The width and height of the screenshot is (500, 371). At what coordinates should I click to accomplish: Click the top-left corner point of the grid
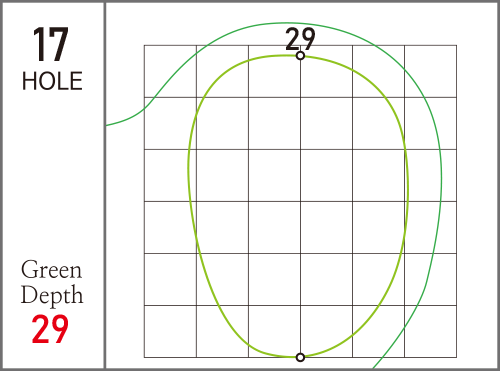pyautogui.click(x=144, y=46)
